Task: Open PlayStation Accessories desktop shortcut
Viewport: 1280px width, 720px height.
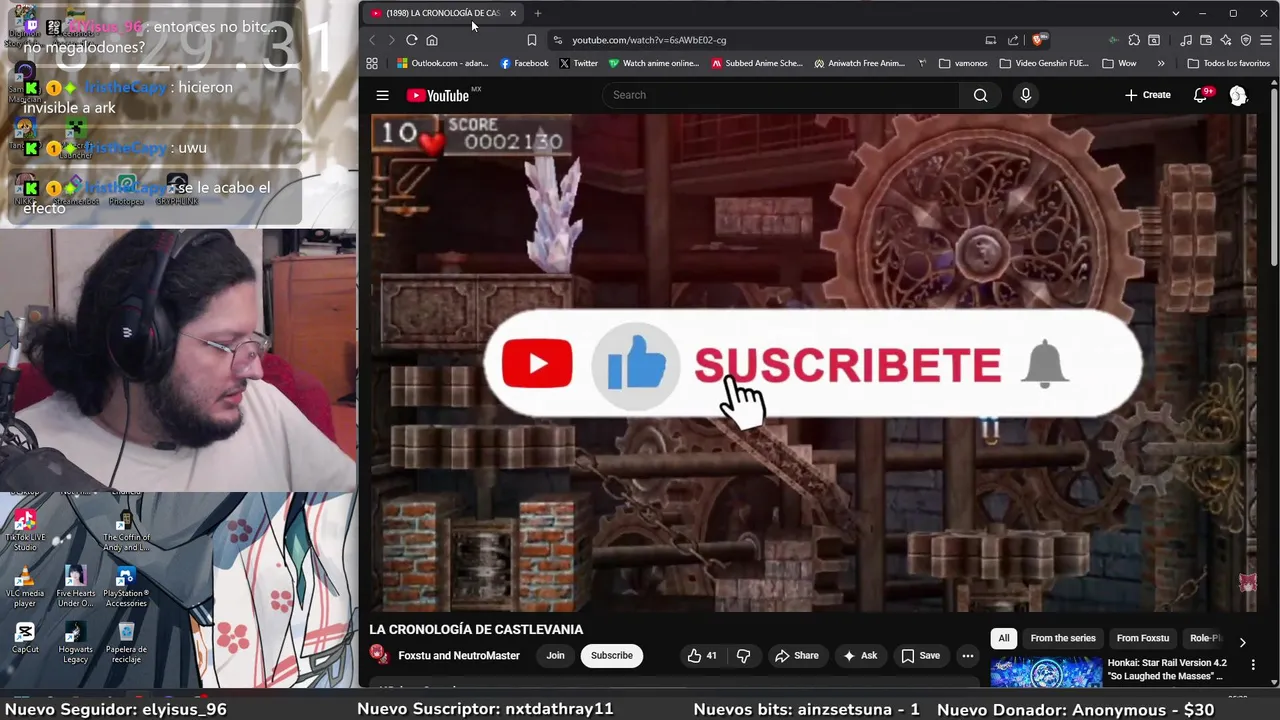Action: point(126,587)
